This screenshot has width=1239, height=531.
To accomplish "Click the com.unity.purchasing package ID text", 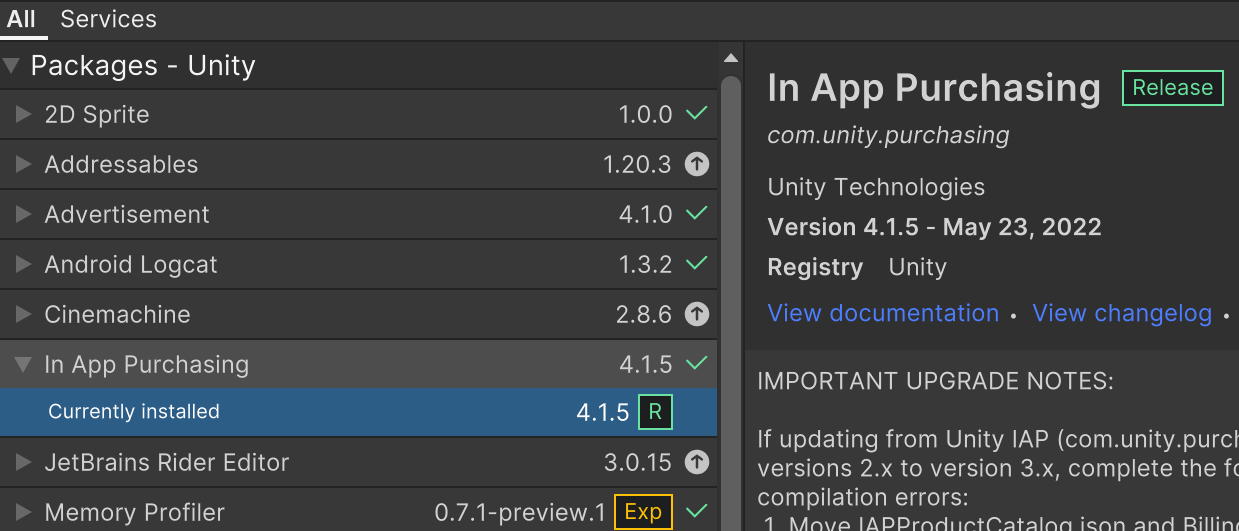I will click(x=888, y=135).
